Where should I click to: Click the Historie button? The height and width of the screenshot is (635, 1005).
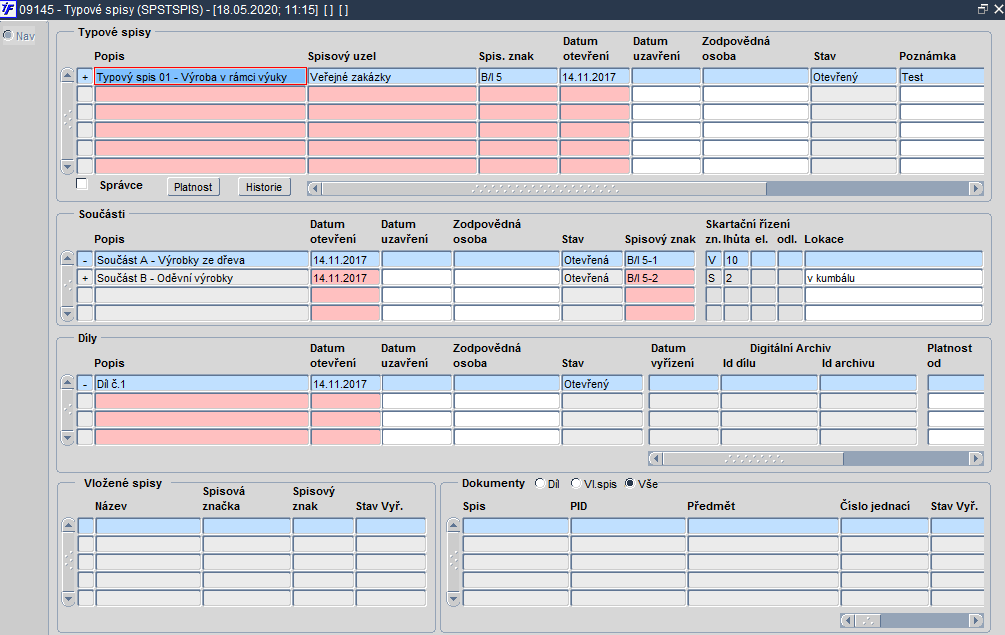264,187
